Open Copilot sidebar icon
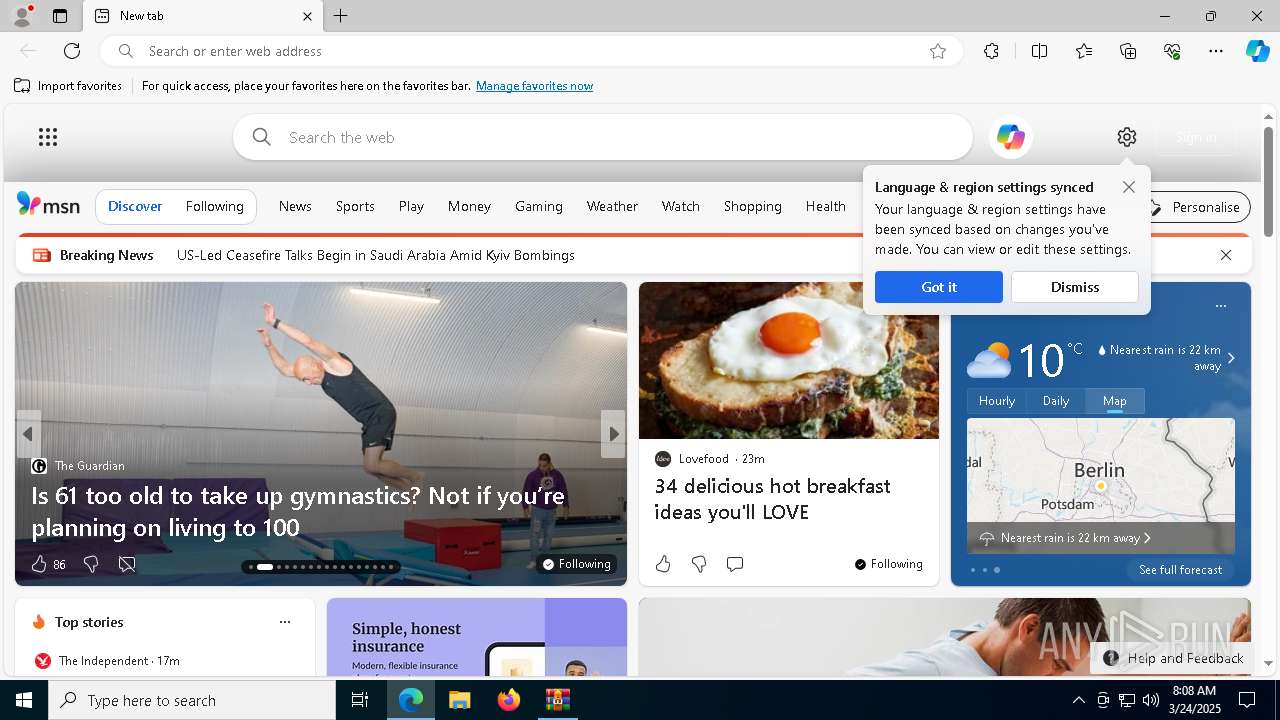The width and height of the screenshot is (1280, 720). tap(1257, 51)
